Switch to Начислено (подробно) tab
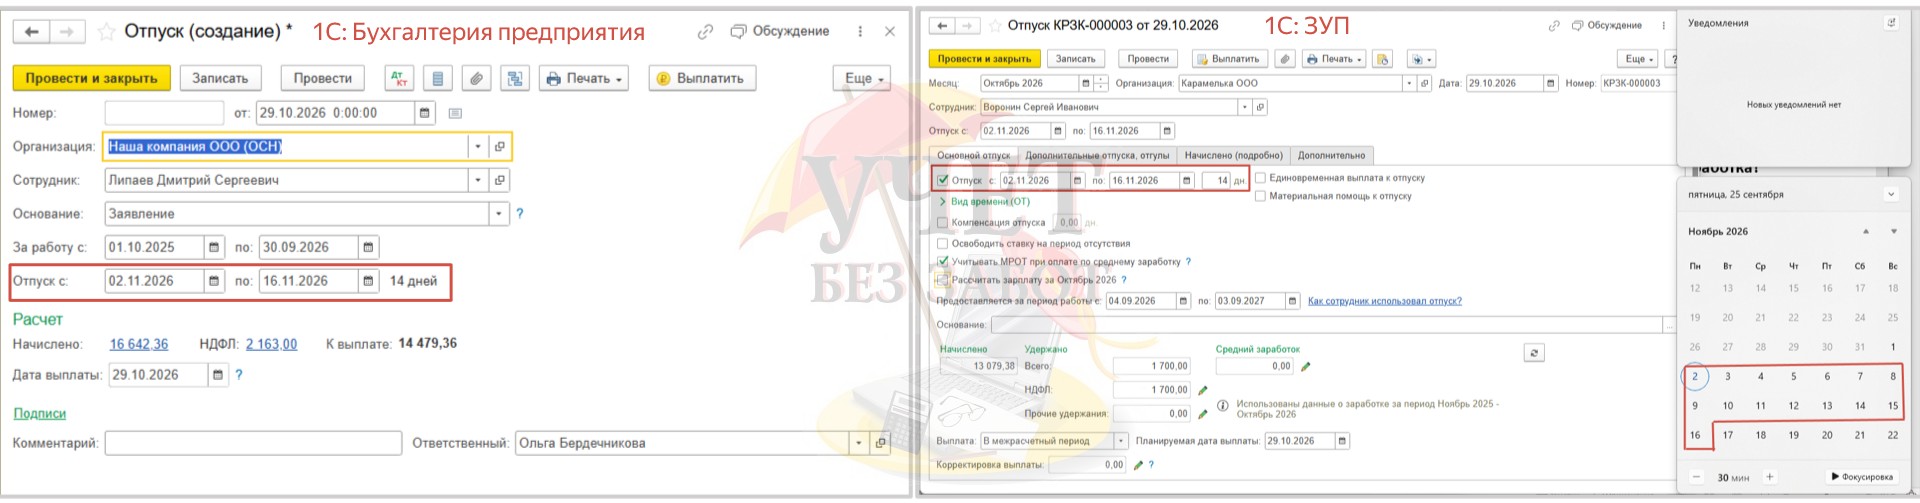Screen dimensions: 1920x503 tap(1233, 155)
